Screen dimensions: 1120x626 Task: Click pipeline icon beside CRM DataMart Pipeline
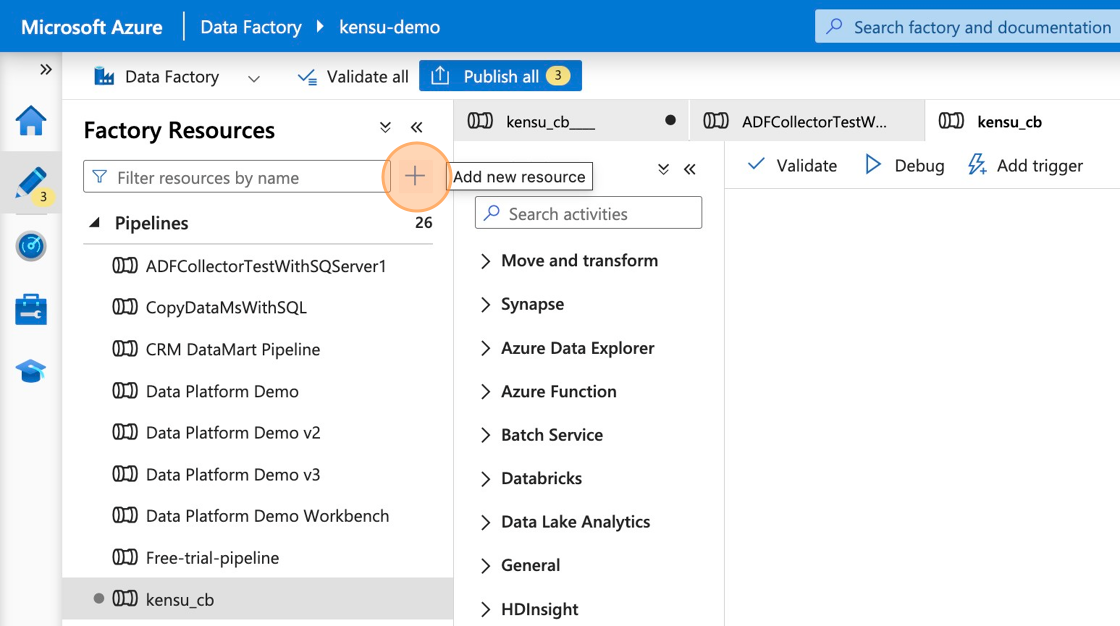point(125,349)
